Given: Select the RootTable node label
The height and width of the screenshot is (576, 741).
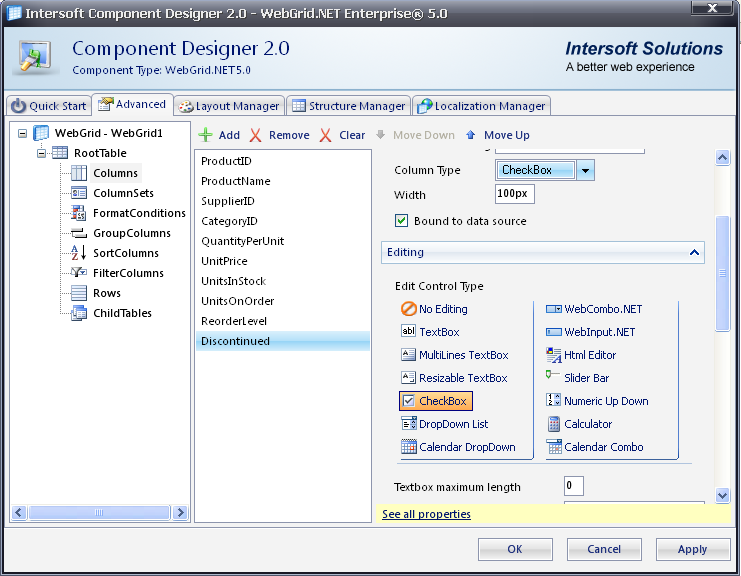Looking at the screenshot, I should pos(100,153).
